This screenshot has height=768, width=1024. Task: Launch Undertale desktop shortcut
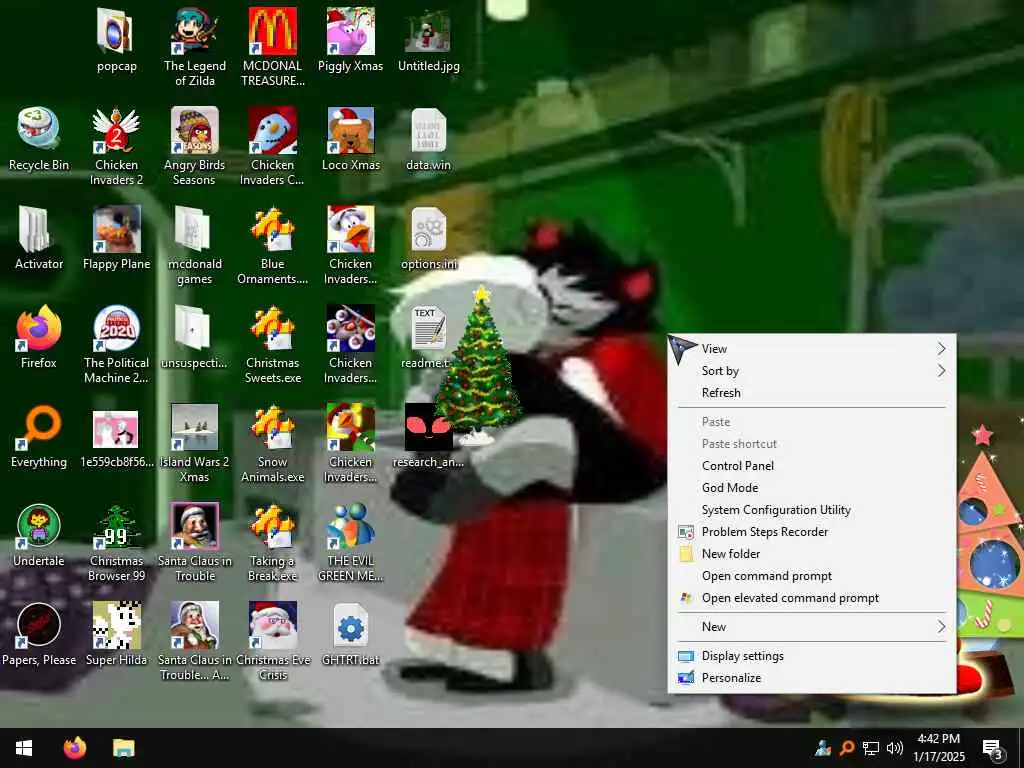39,526
